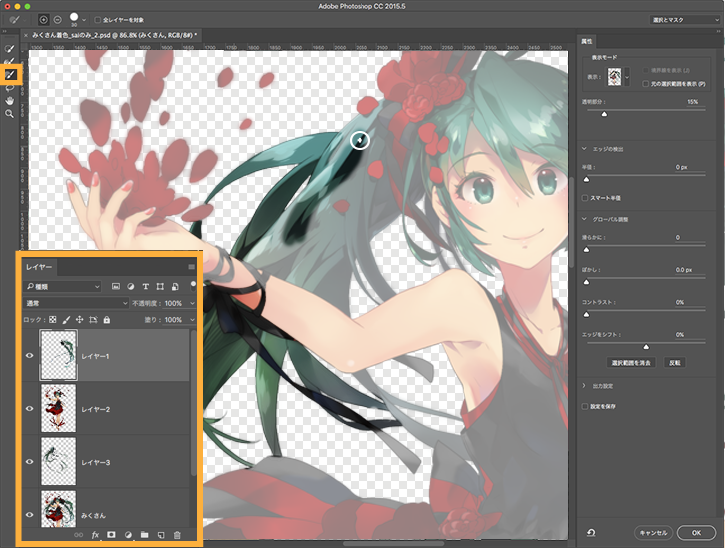Select the レイヤー2 layer thumbnail

[58, 408]
